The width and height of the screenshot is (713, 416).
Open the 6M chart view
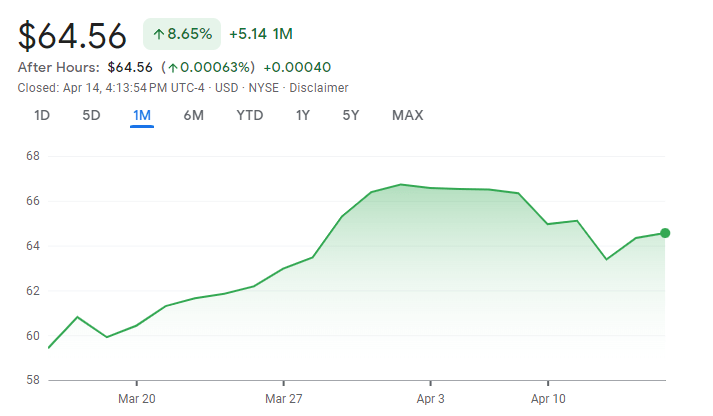click(193, 115)
